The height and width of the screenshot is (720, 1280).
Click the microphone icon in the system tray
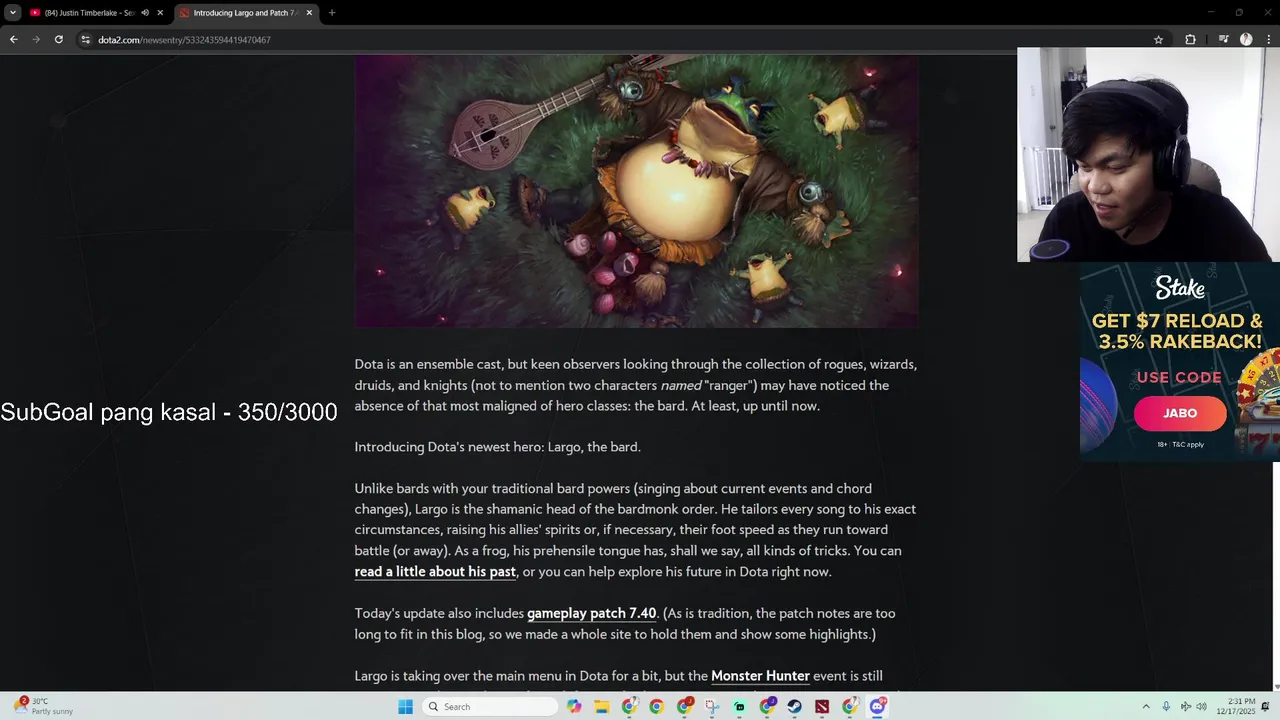[1166, 707]
